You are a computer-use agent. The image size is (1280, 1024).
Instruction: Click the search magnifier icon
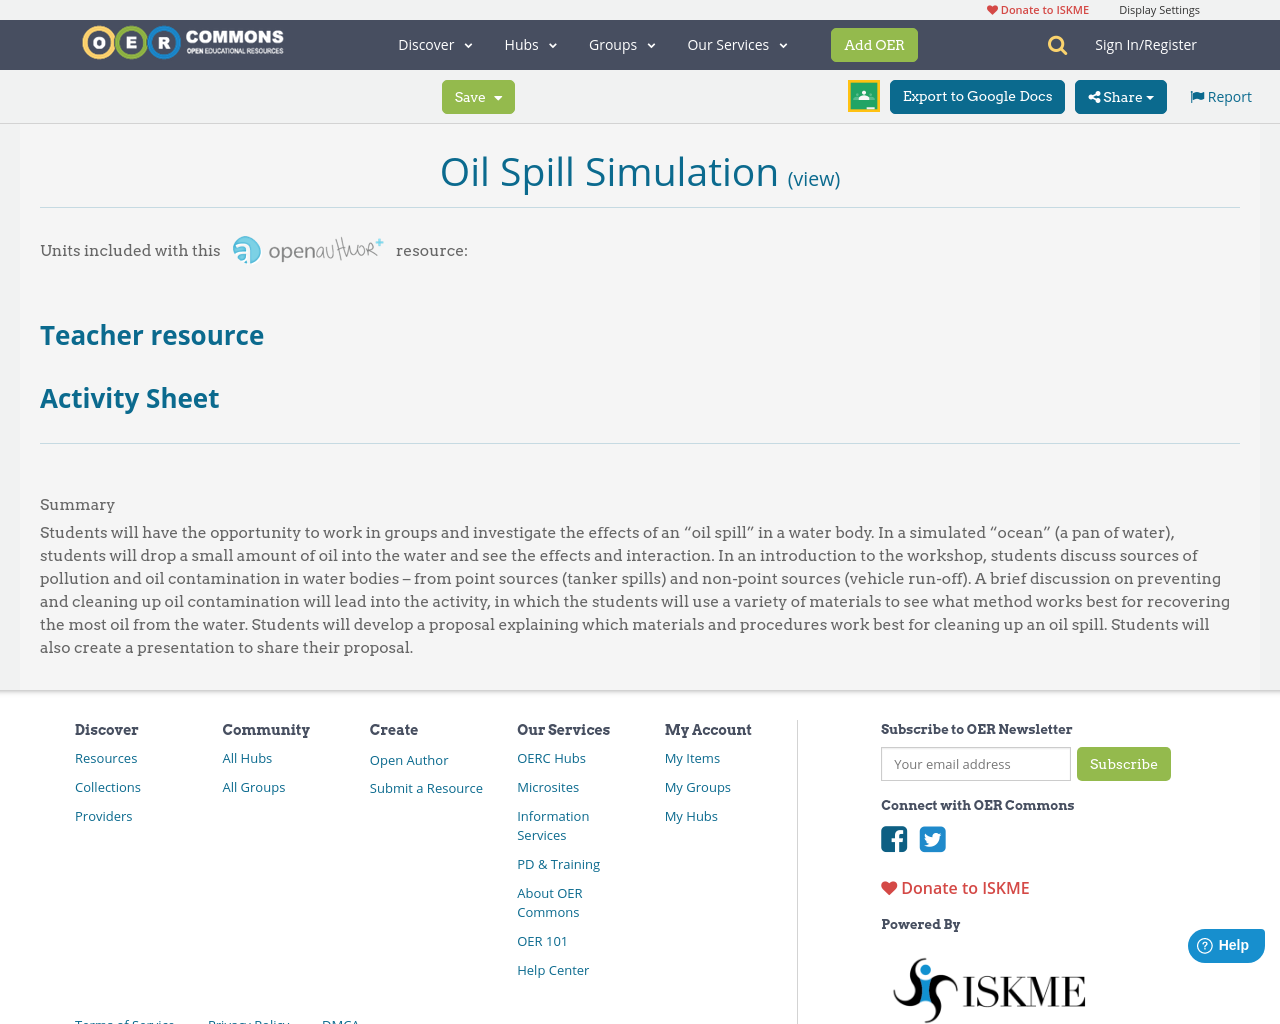(1055, 44)
